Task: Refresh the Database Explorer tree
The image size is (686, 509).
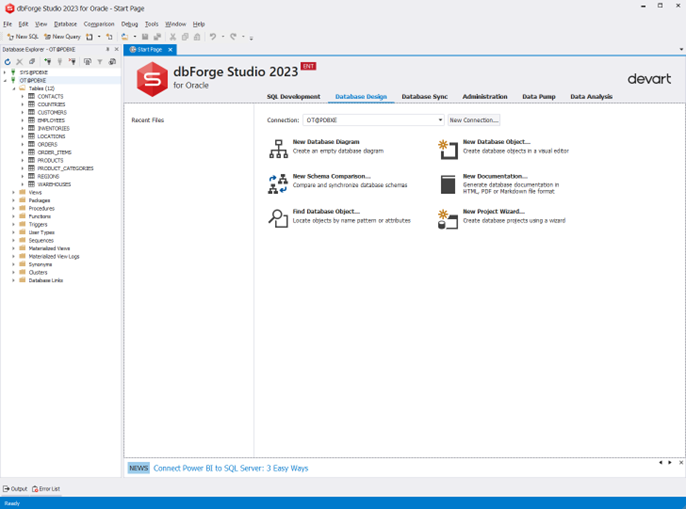Action: coord(7,62)
